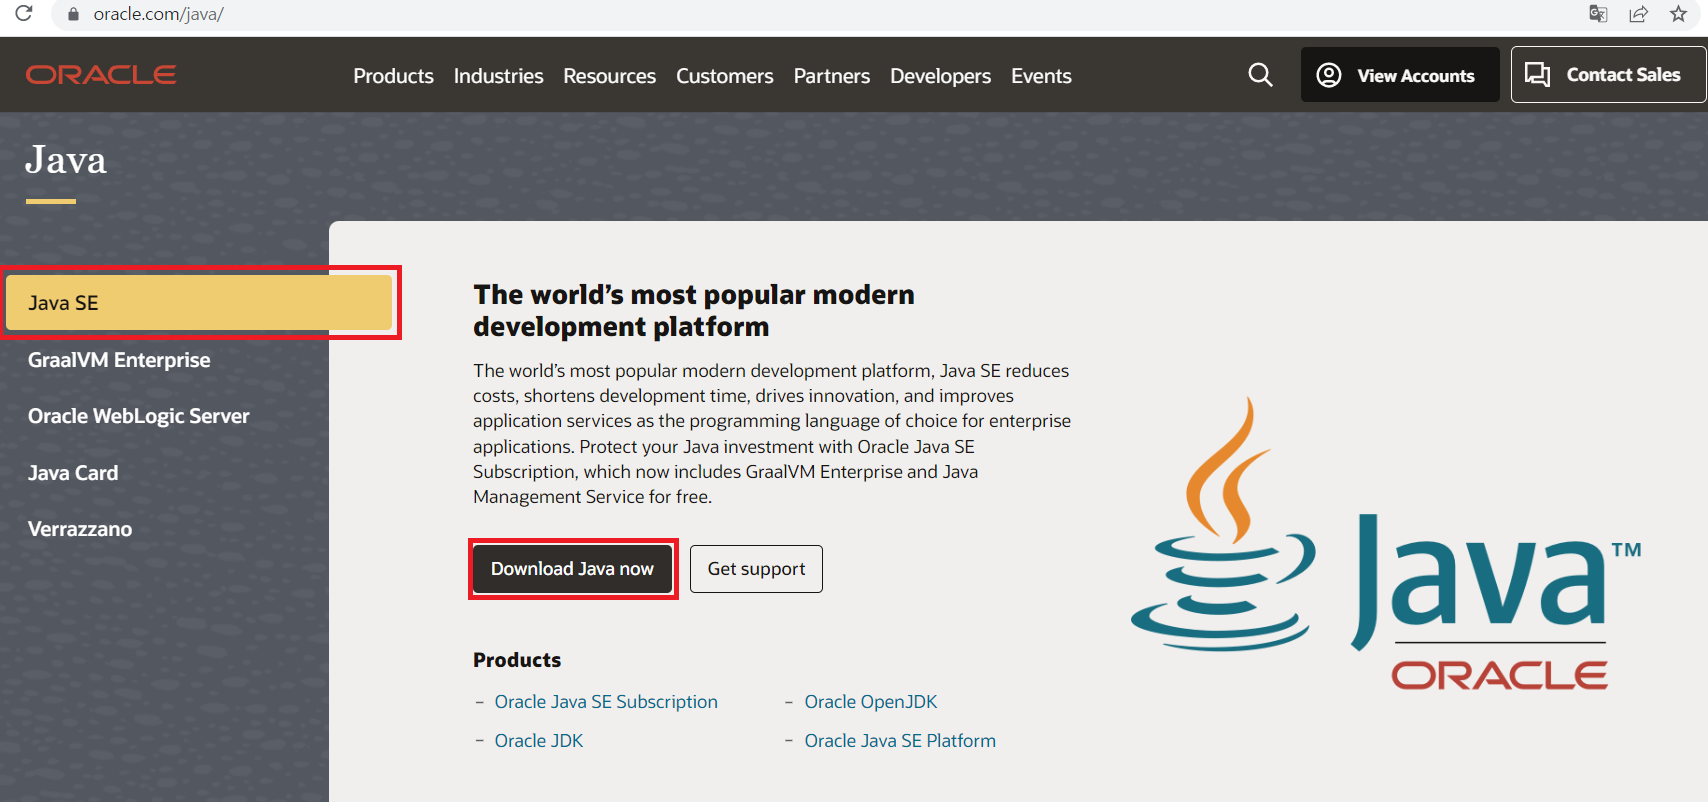This screenshot has height=802, width=1708.
Task: Click the Get support button
Action: pyautogui.click(x=756, y=569)
